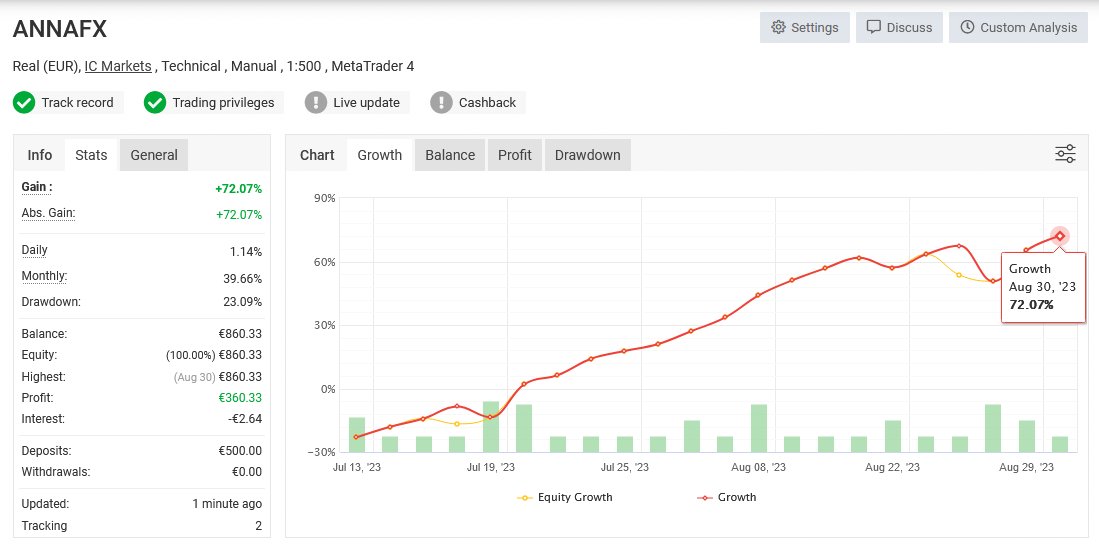Click the Drawdown value 23.09%

(x=242, y=302)
